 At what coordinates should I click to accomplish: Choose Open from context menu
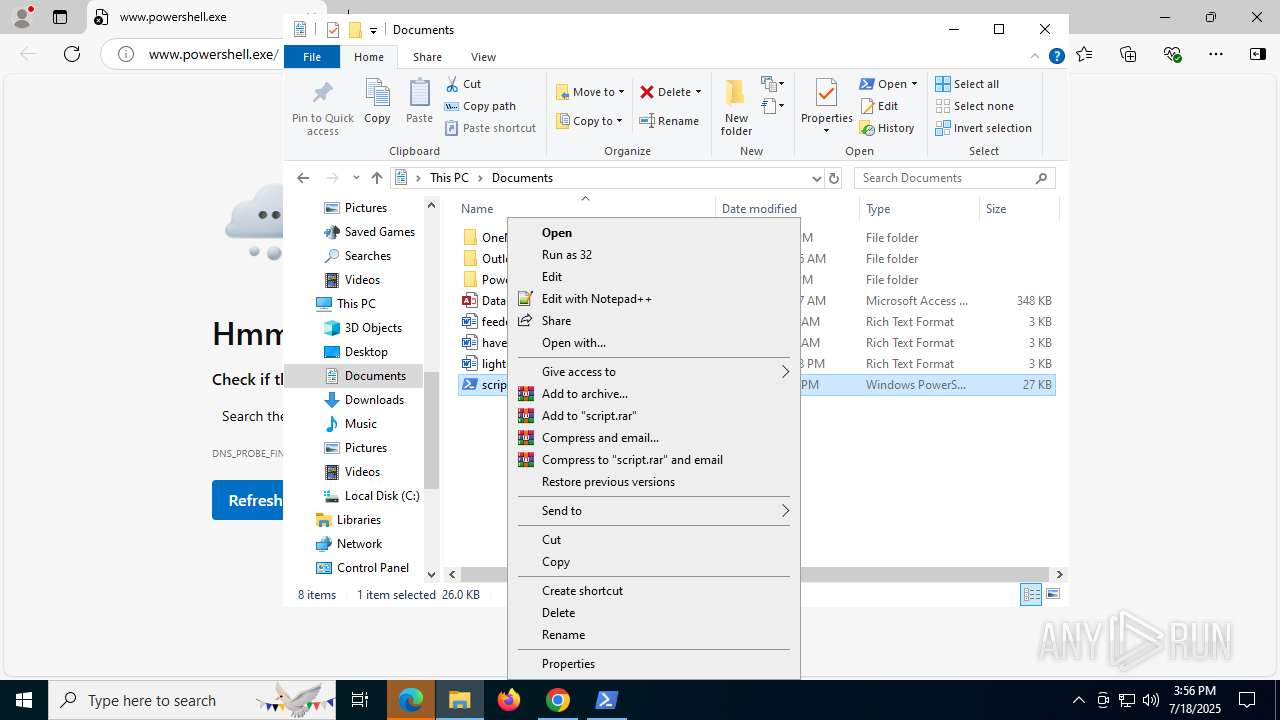[x=654, y=233]
